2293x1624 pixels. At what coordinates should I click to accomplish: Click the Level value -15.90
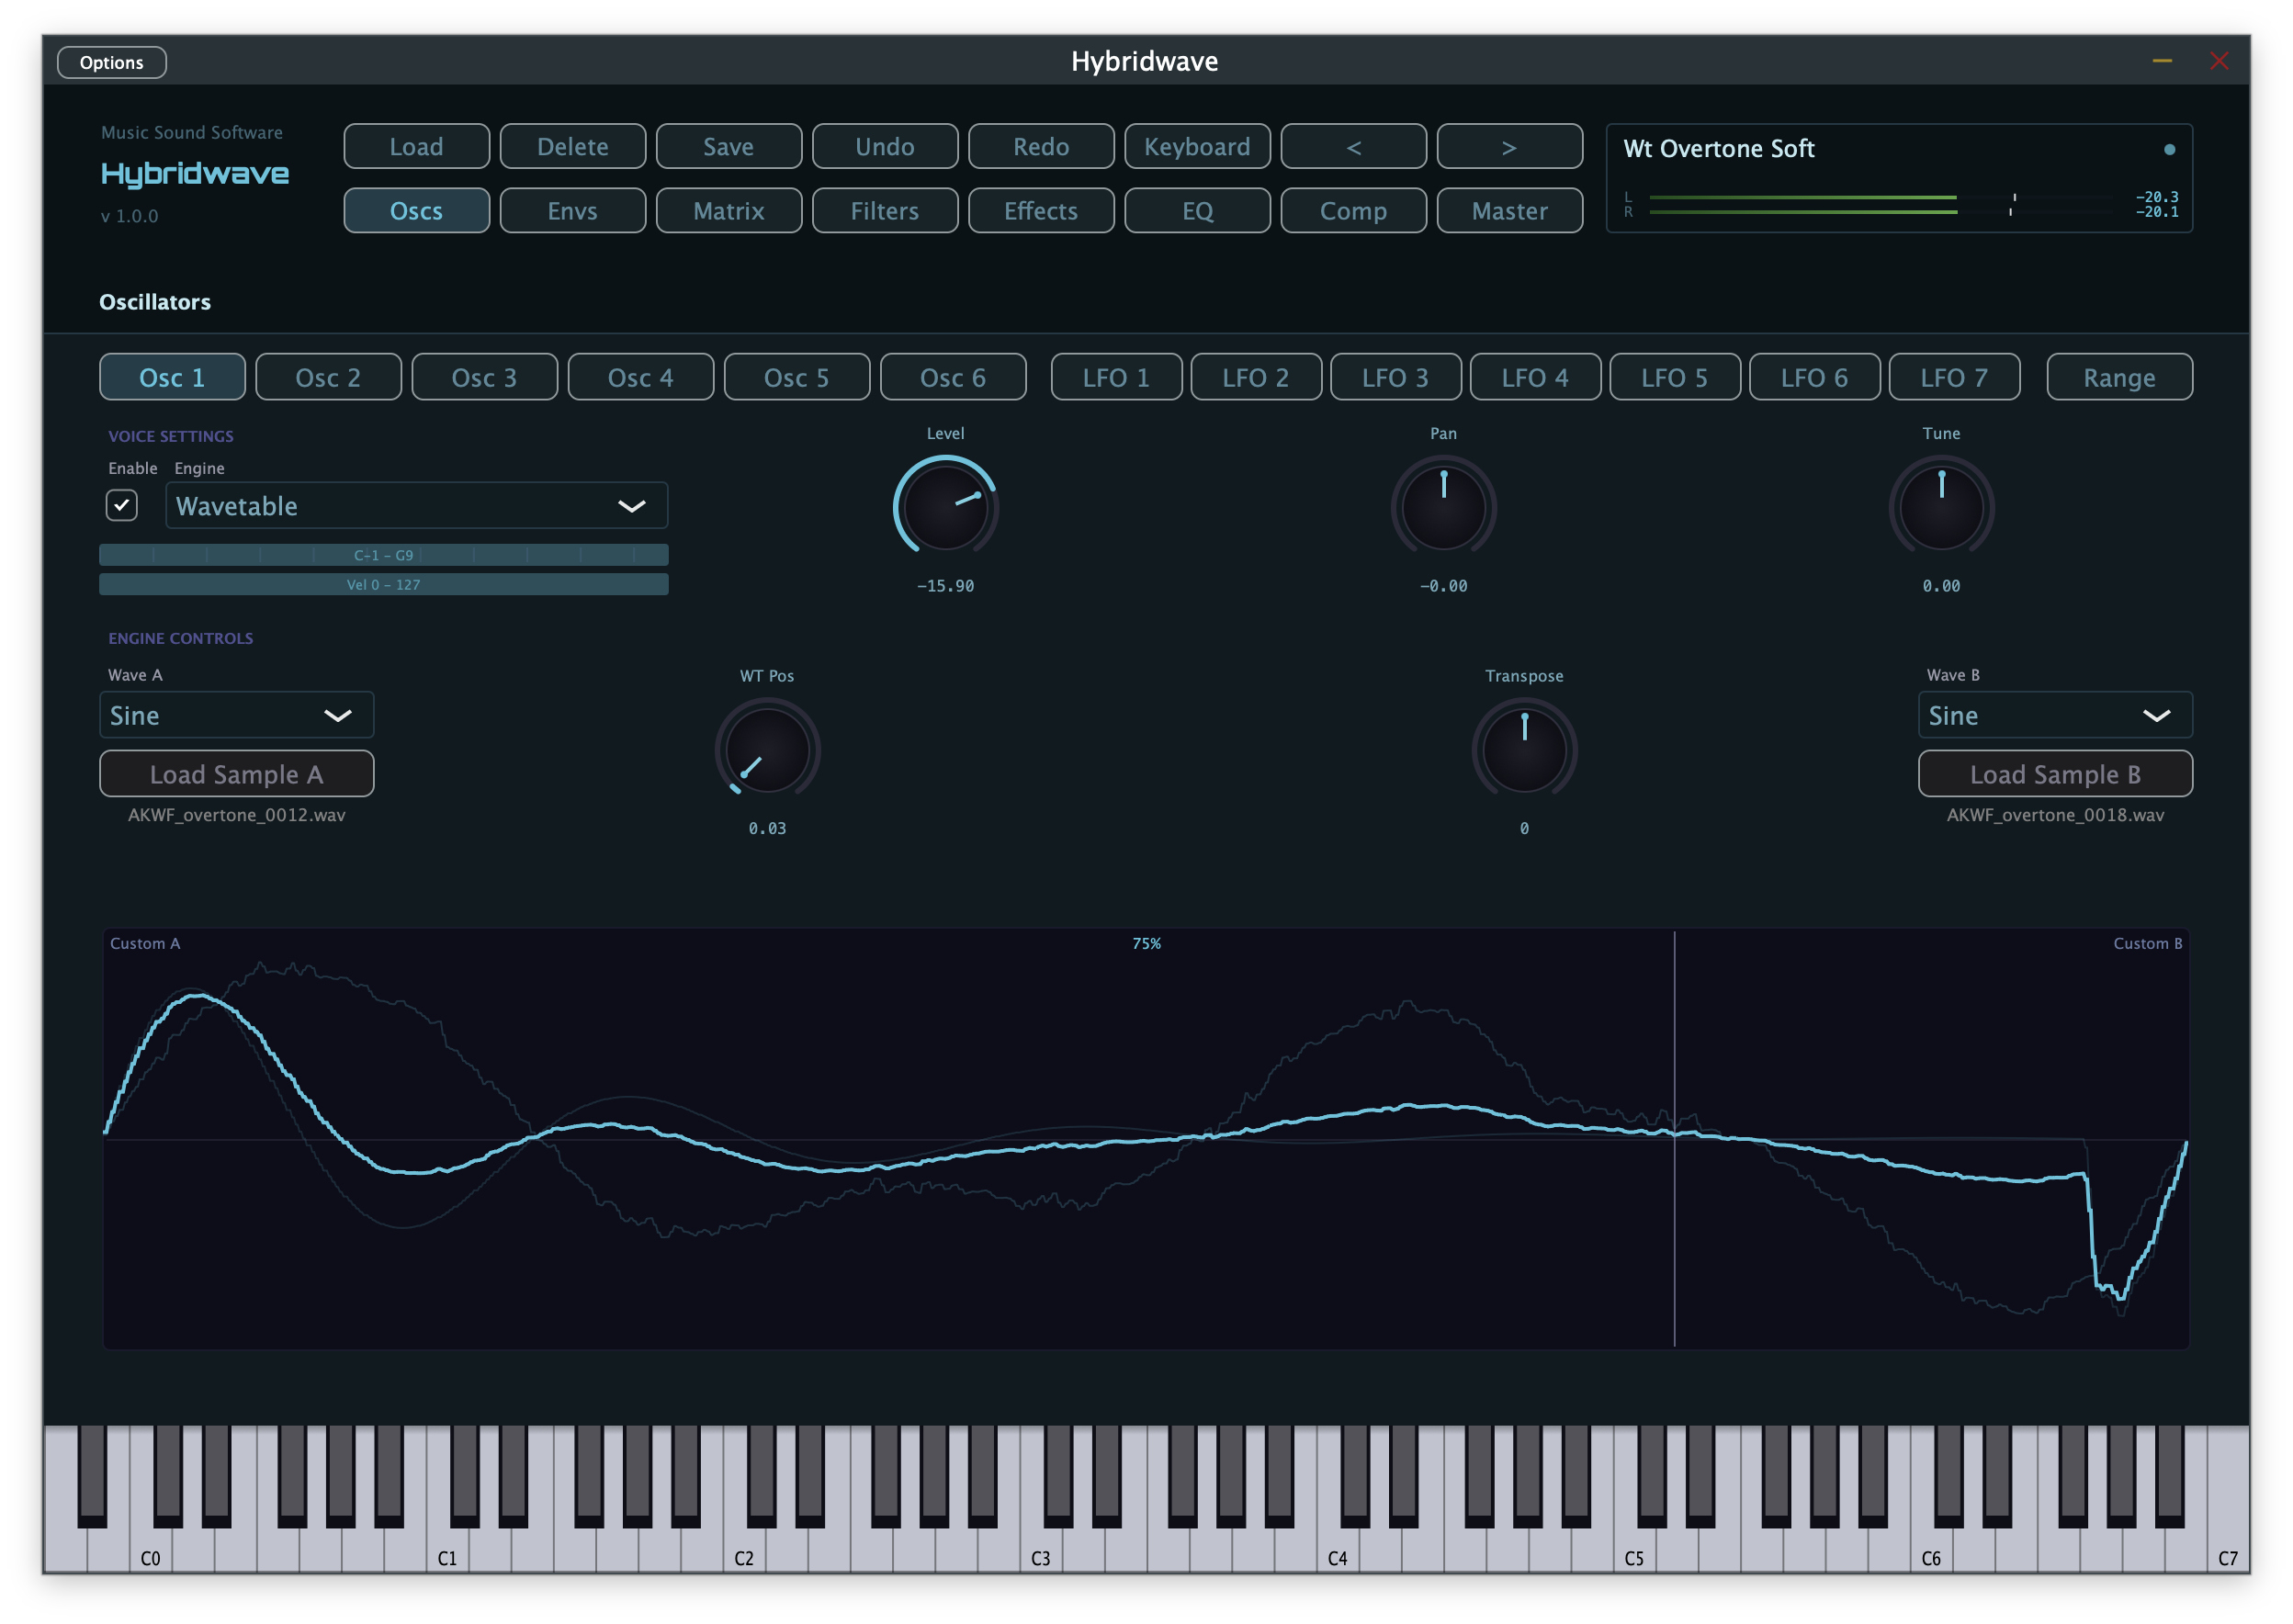click(x=945, y=586)
